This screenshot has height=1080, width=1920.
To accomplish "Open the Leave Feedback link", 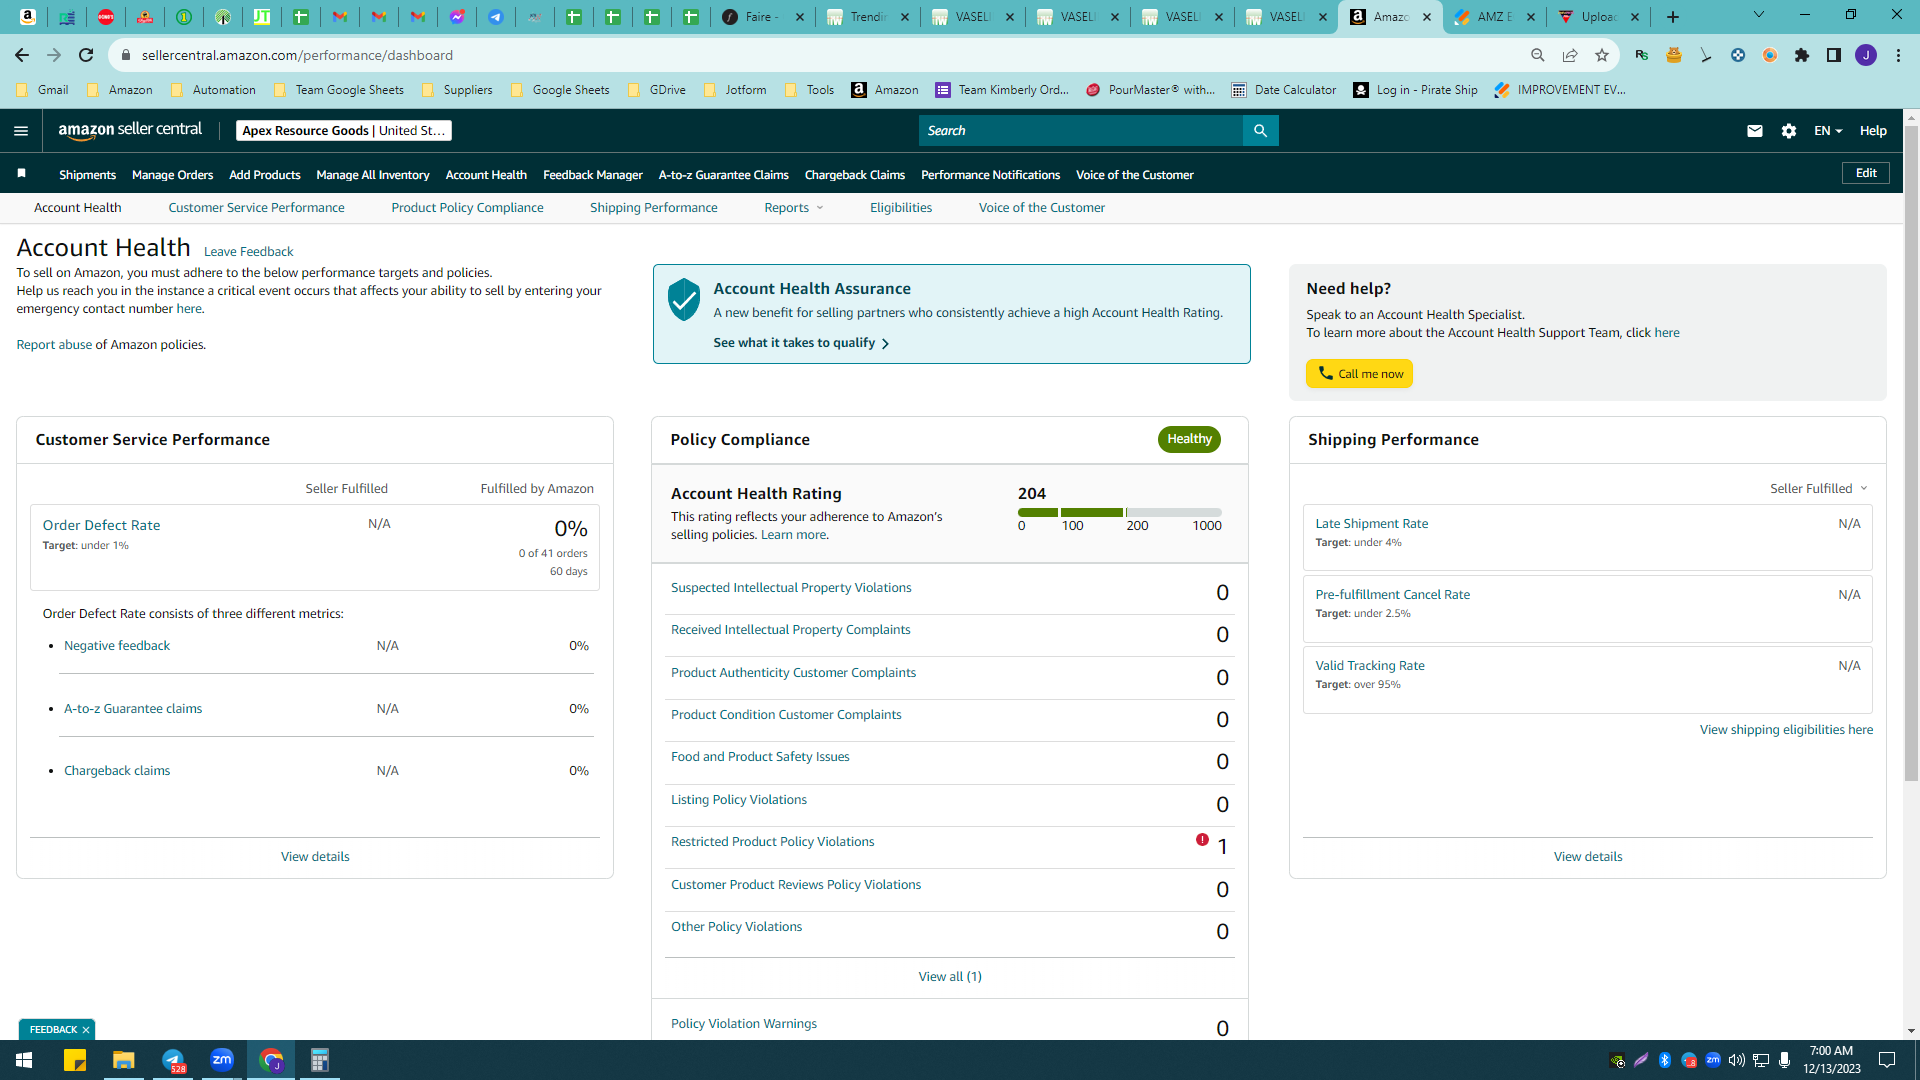I will pyautogui.click(x=248, y=252).
